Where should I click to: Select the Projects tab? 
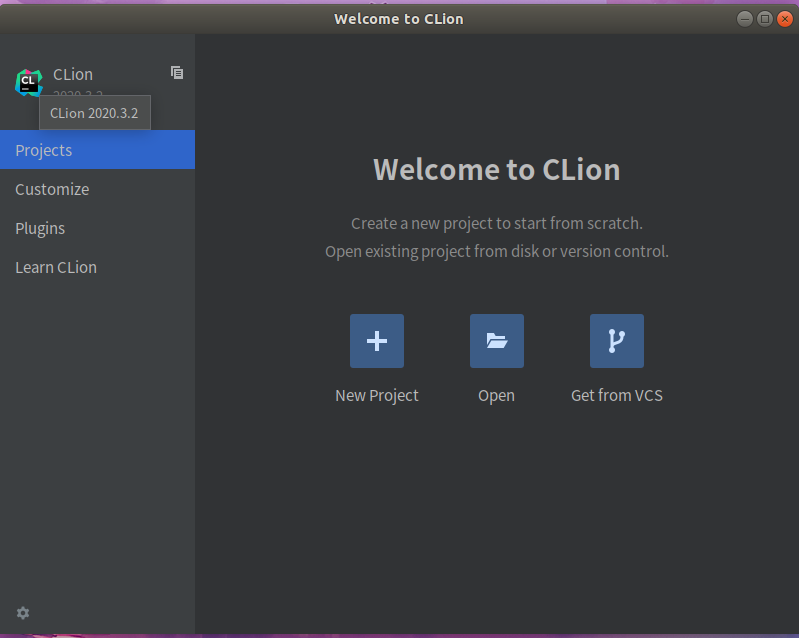(x=97, y=150)
